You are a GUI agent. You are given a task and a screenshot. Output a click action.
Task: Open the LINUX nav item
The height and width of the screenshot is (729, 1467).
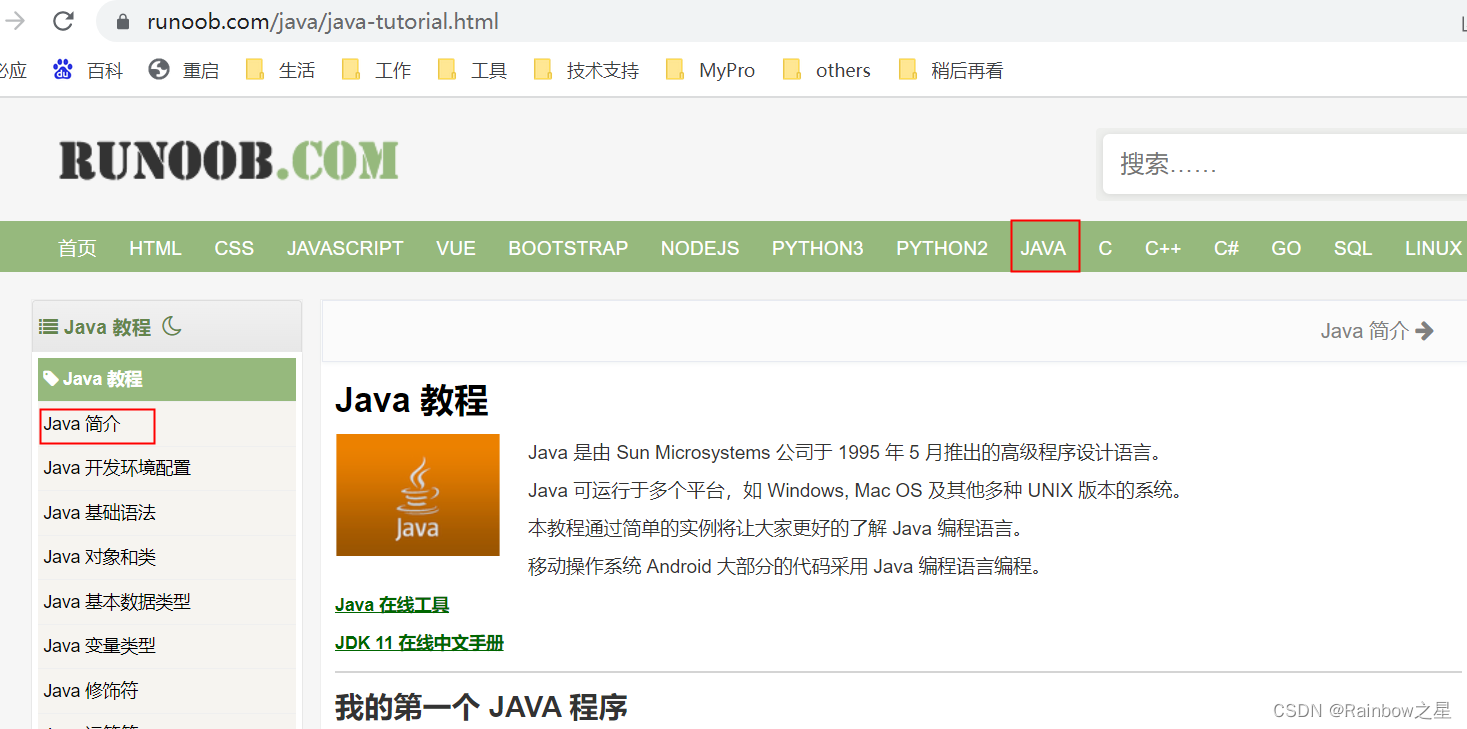(1434, 248)
